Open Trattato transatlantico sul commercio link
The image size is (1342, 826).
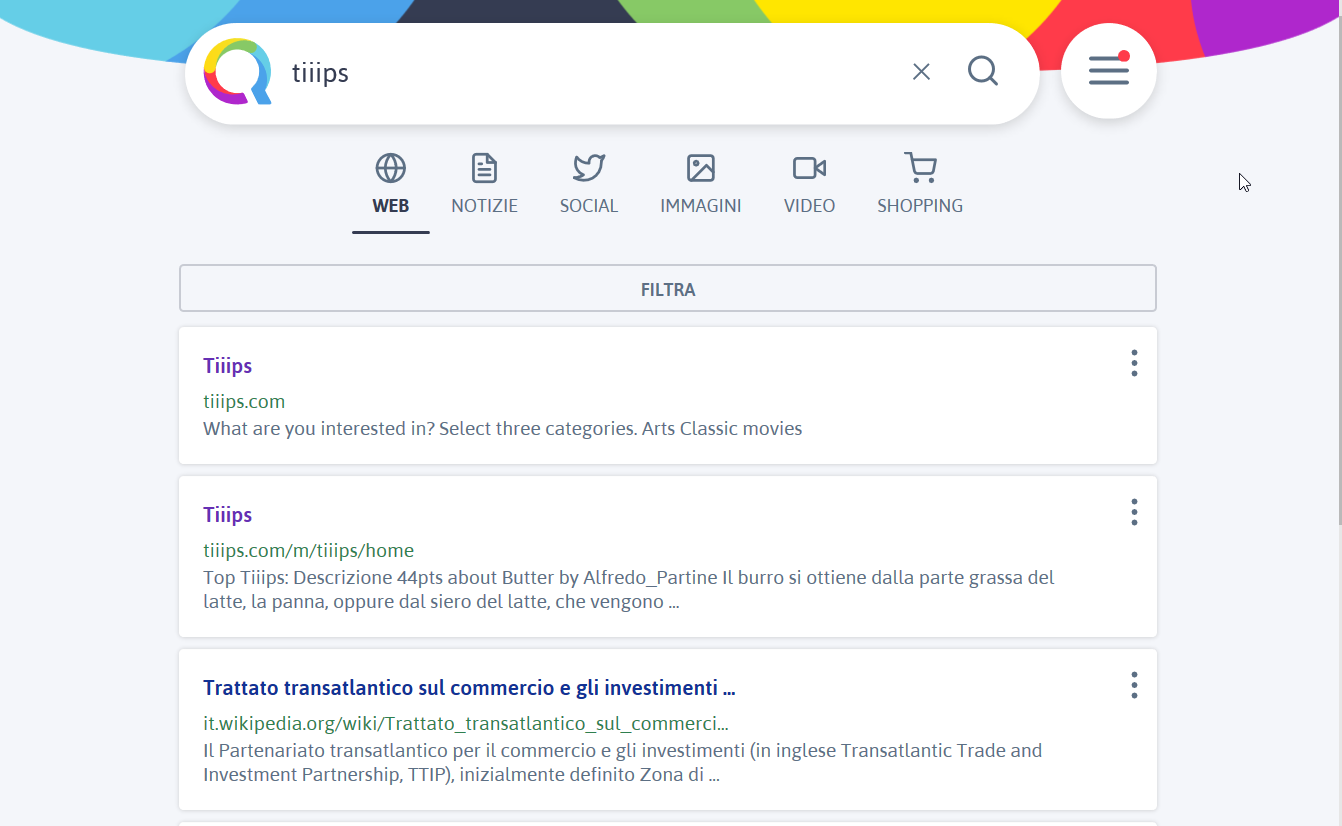click(469, 688)
